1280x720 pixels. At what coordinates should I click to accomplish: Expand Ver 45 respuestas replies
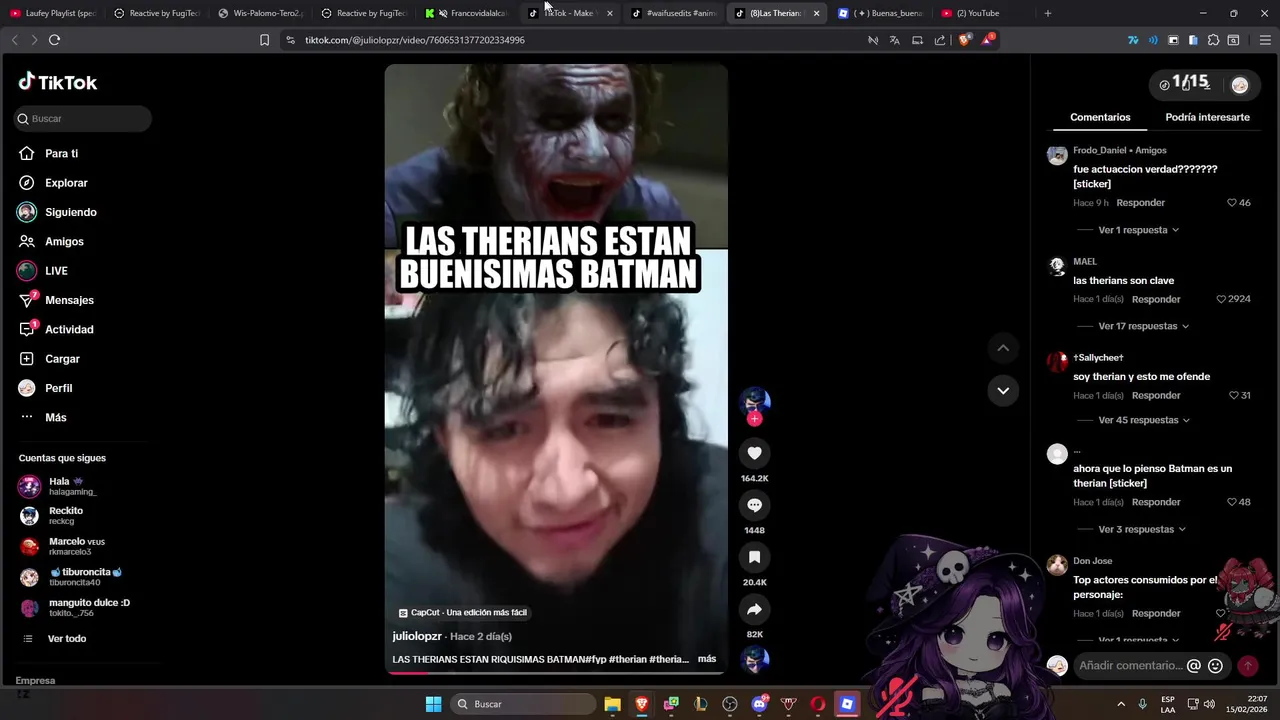click(x=1145, y=420)
